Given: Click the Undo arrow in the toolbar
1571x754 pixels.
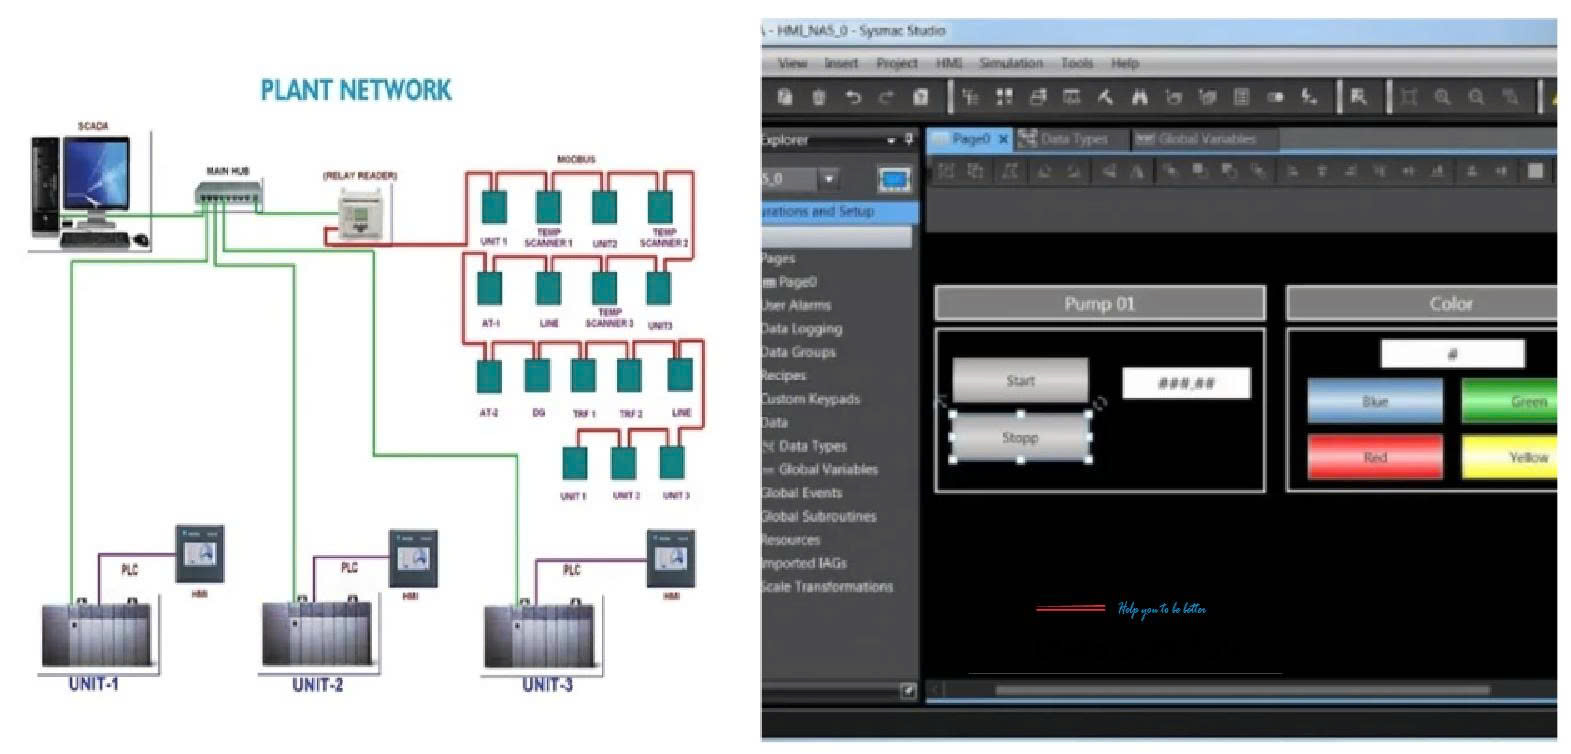Looking at the screenshot, I should click(853, 97).
